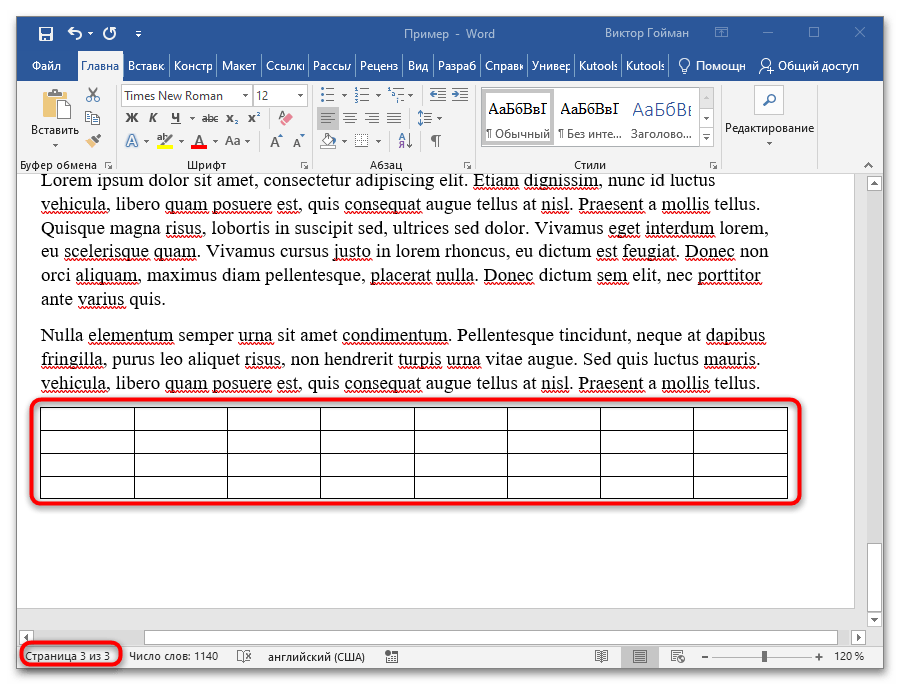Apply the red font color

199,141
